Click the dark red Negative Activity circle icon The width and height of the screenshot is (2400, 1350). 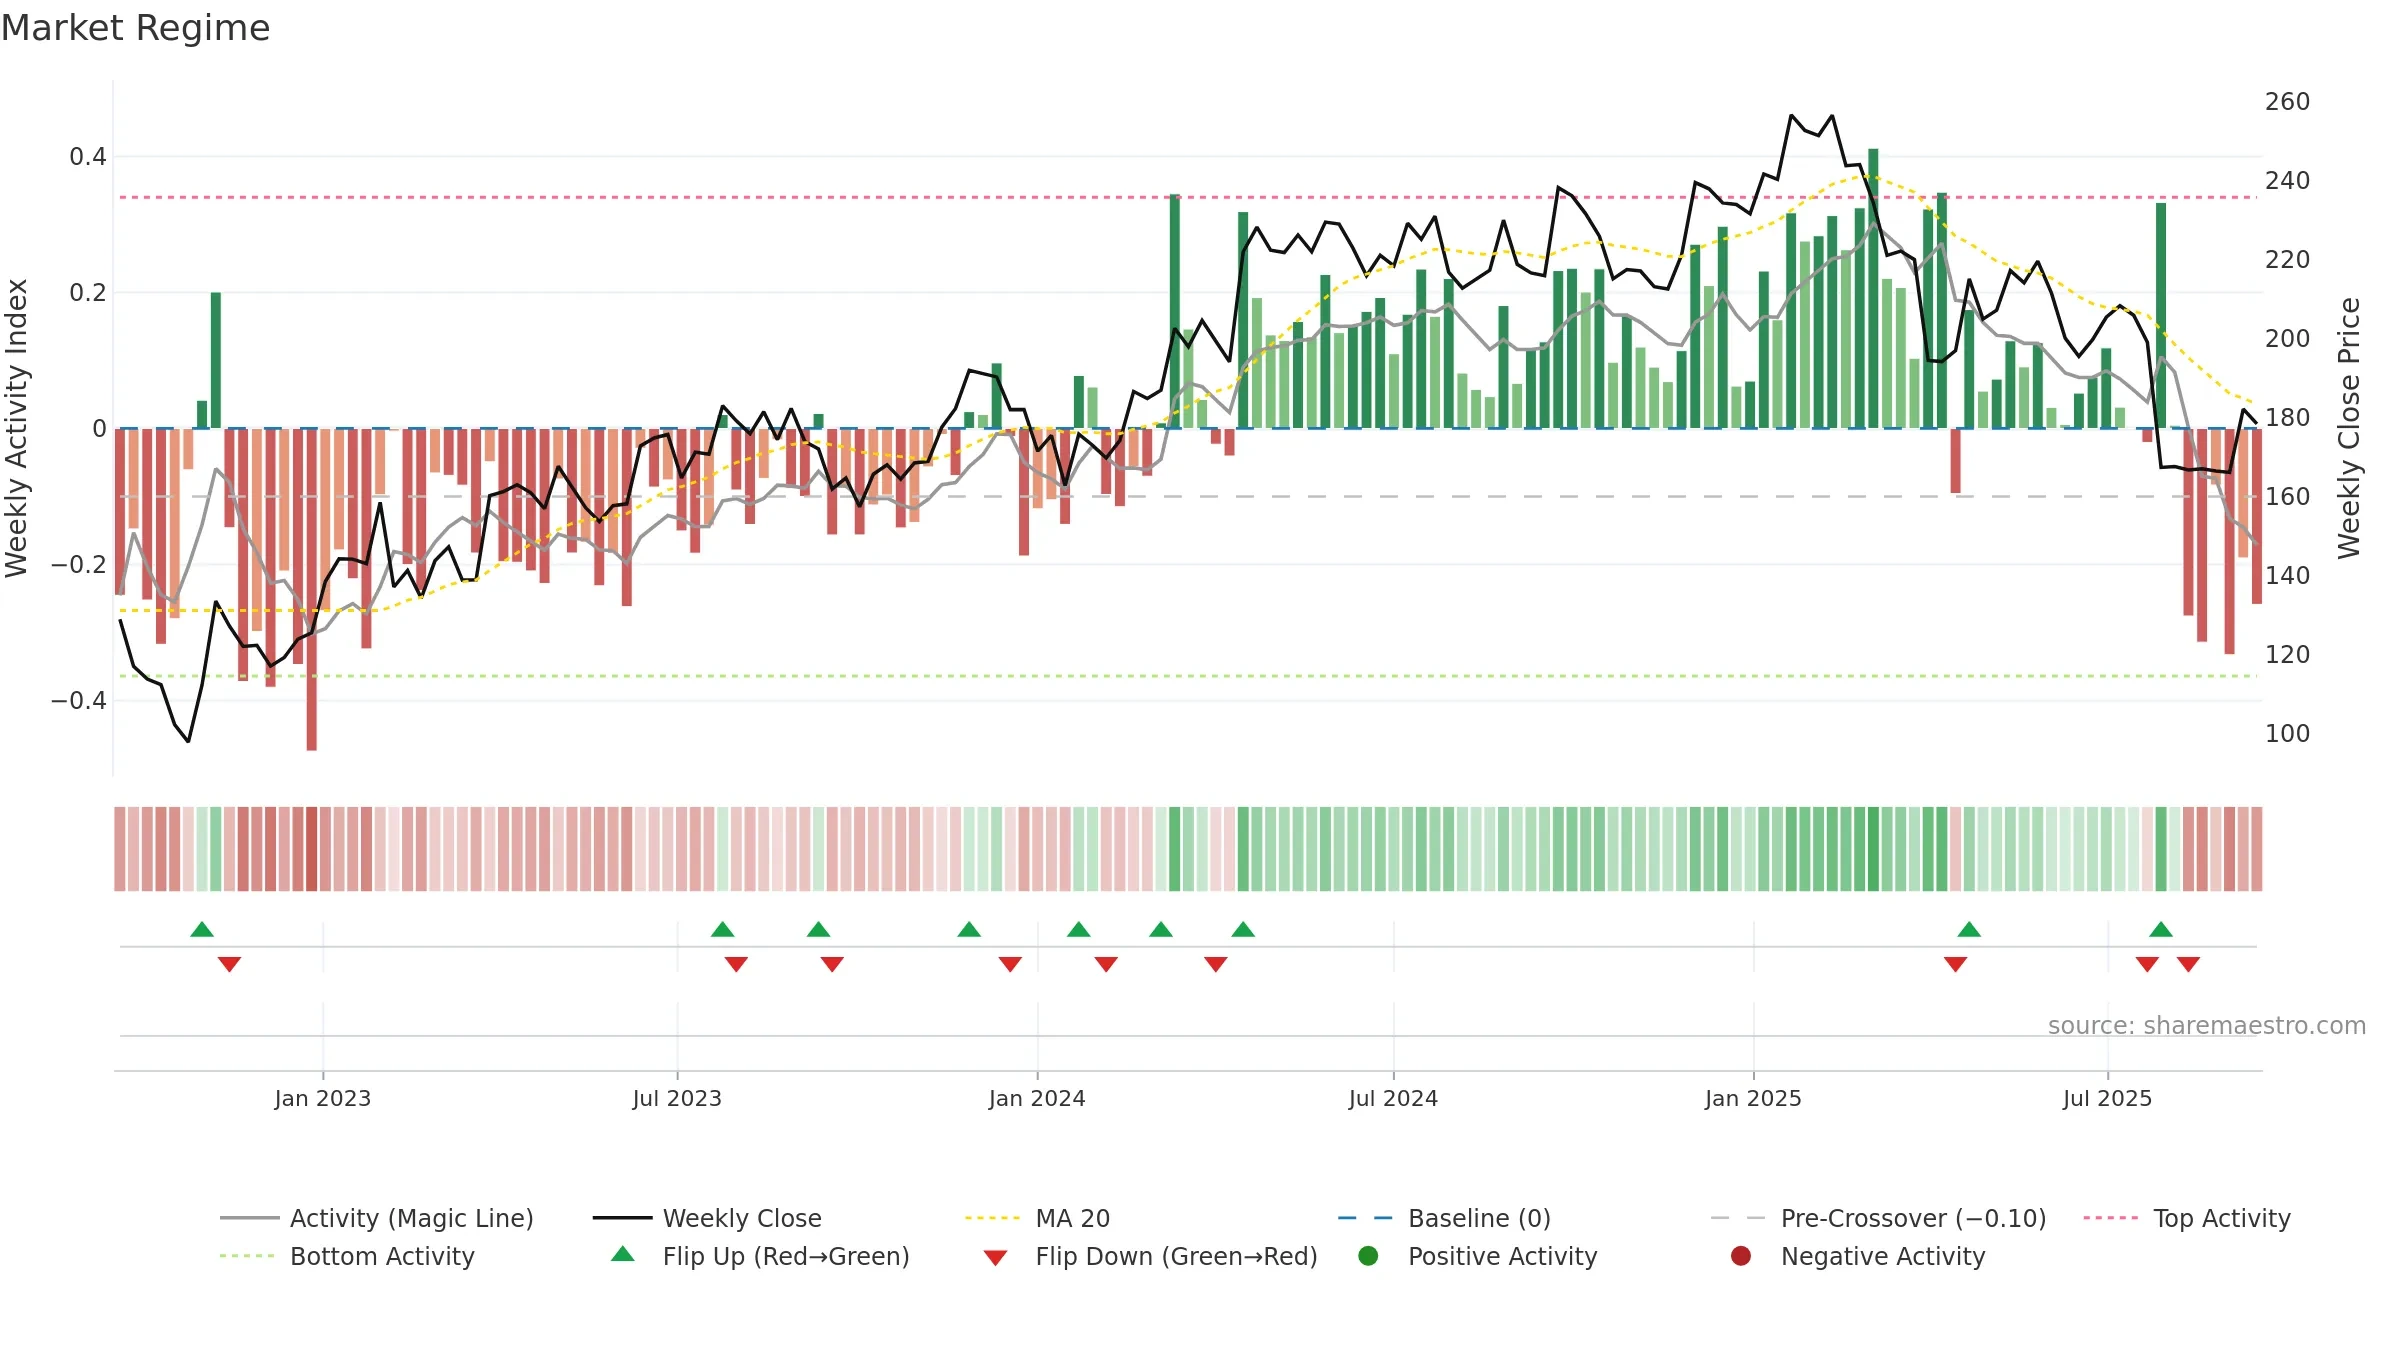[1741, 1256]
